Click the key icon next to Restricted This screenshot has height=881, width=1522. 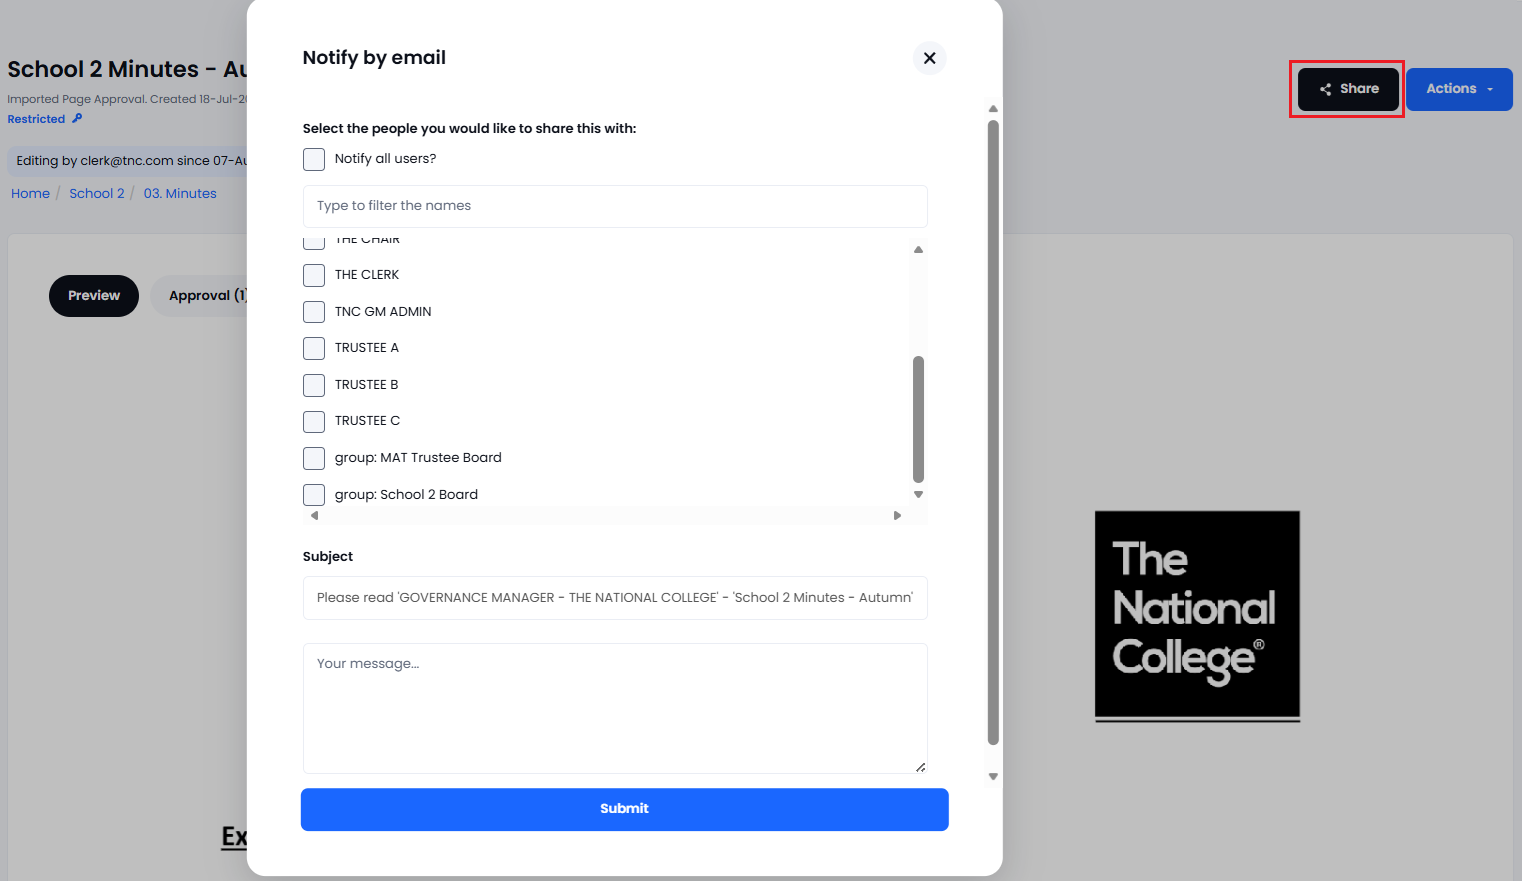[77, 118]
